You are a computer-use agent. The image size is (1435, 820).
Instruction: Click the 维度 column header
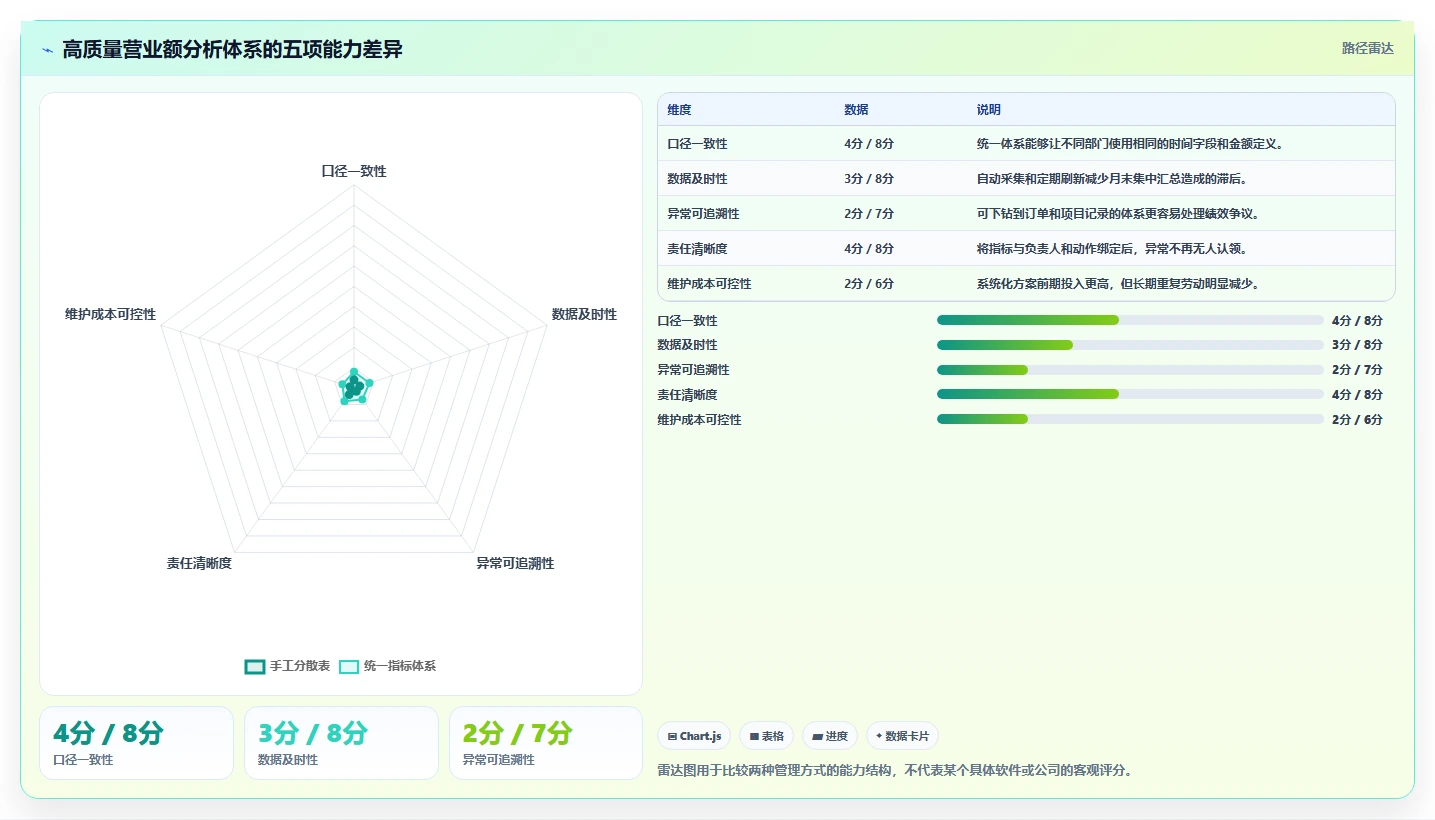(x=679, y=110)
